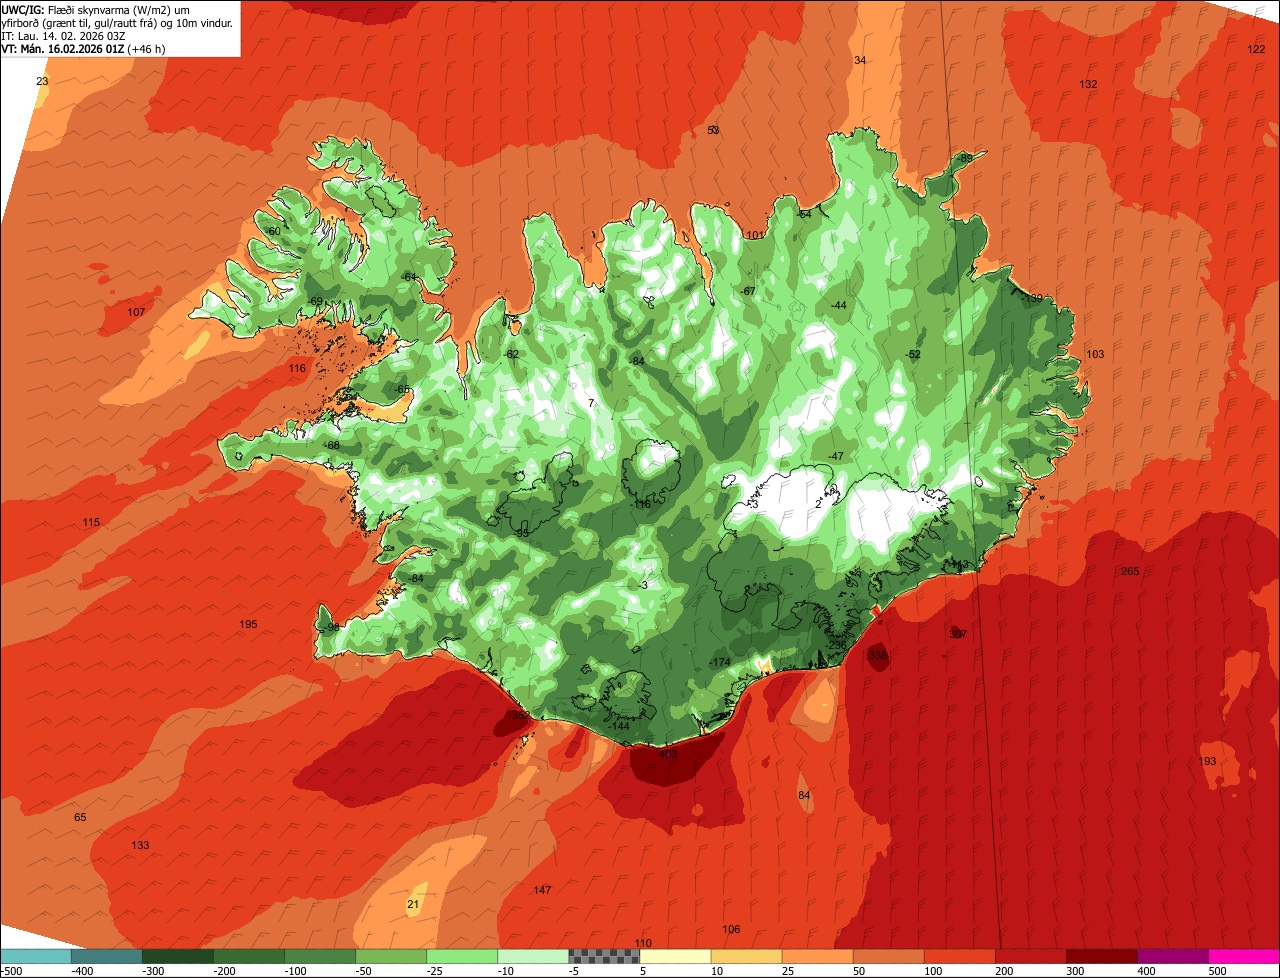Select the red-orange swatch between 100 and 200
This screenshot has height=978, width=1280.
[959, 956]
